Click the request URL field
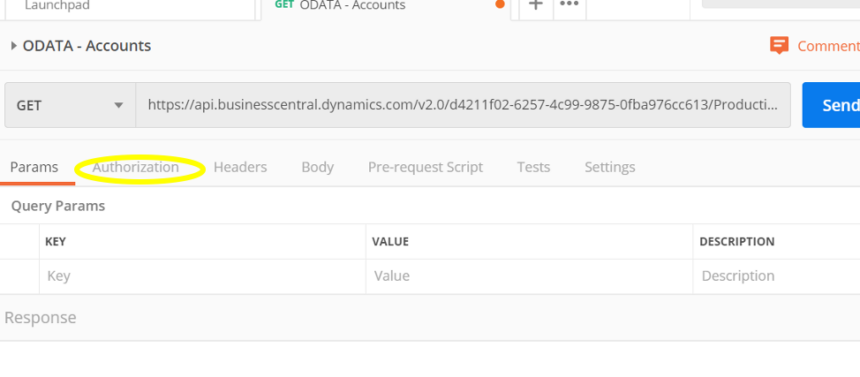Viewport: 860px width, 377px height. click(463, 105)
